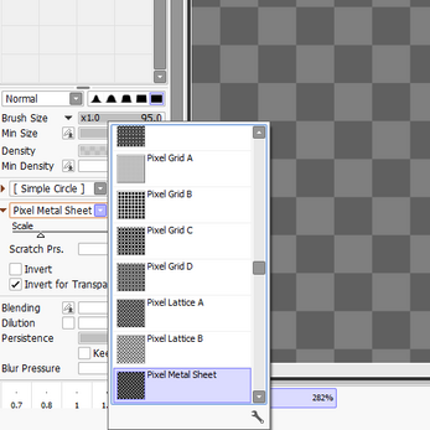This screenshot has height=430, width=430.
Task: Toggle Min Size pressure icon
Action: click(x=68, y=133)
